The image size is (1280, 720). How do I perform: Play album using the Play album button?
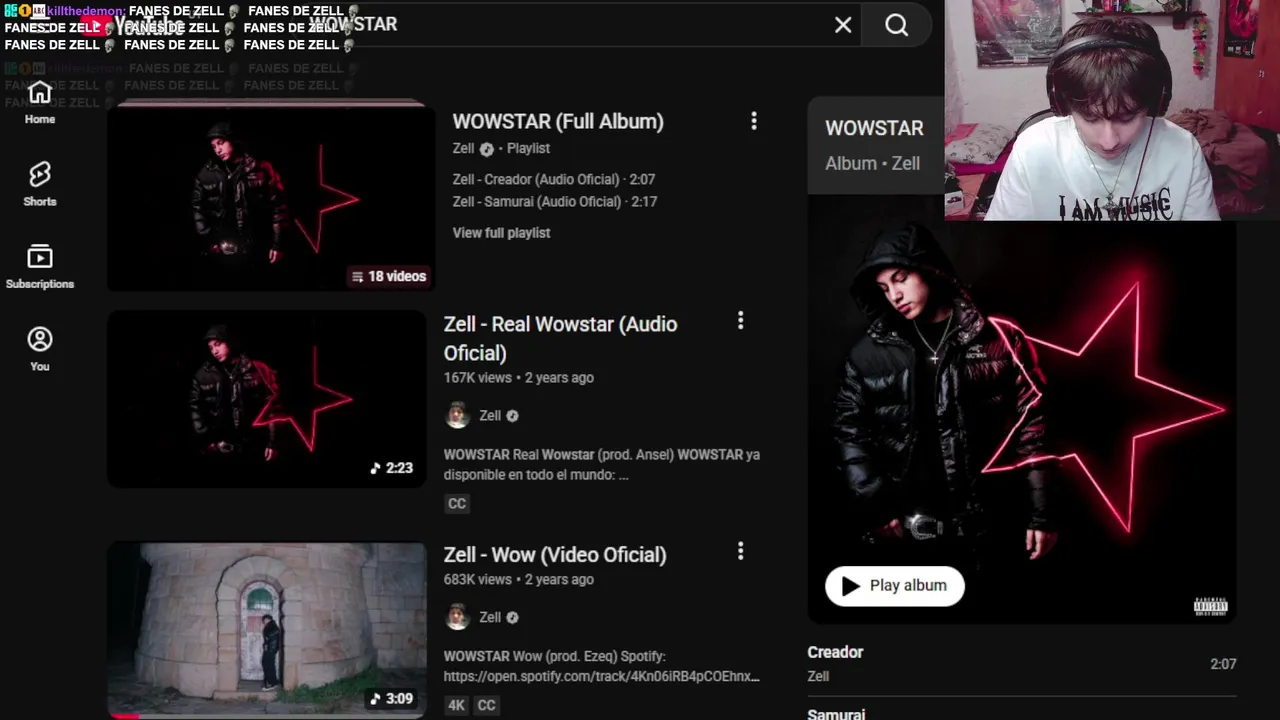coord(895,586)
